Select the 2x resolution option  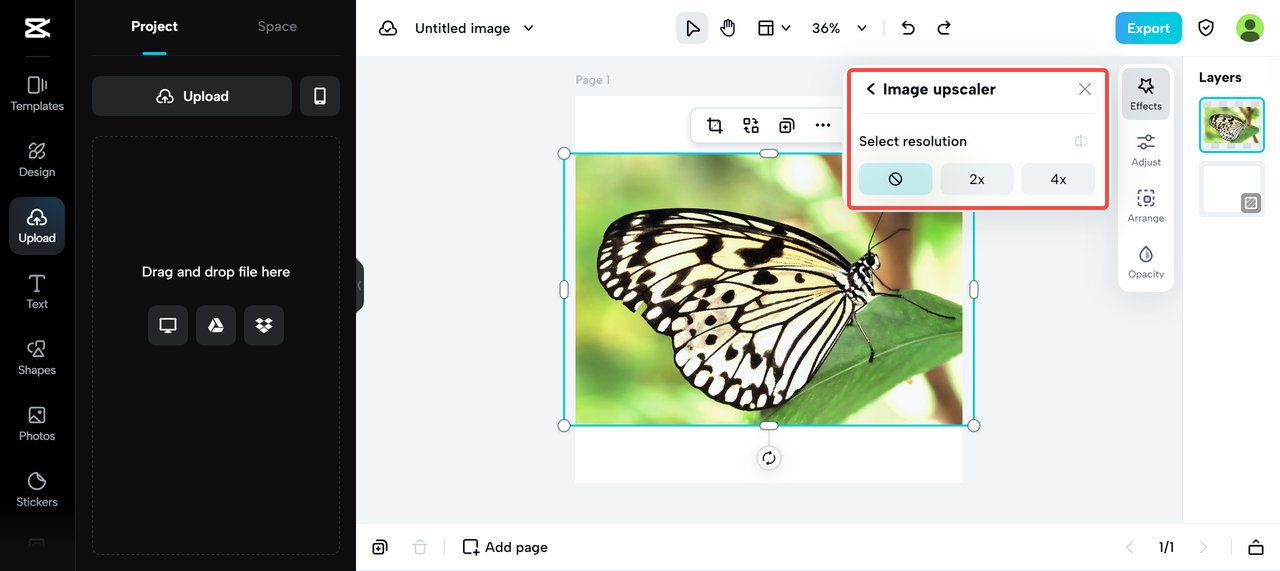977,179
